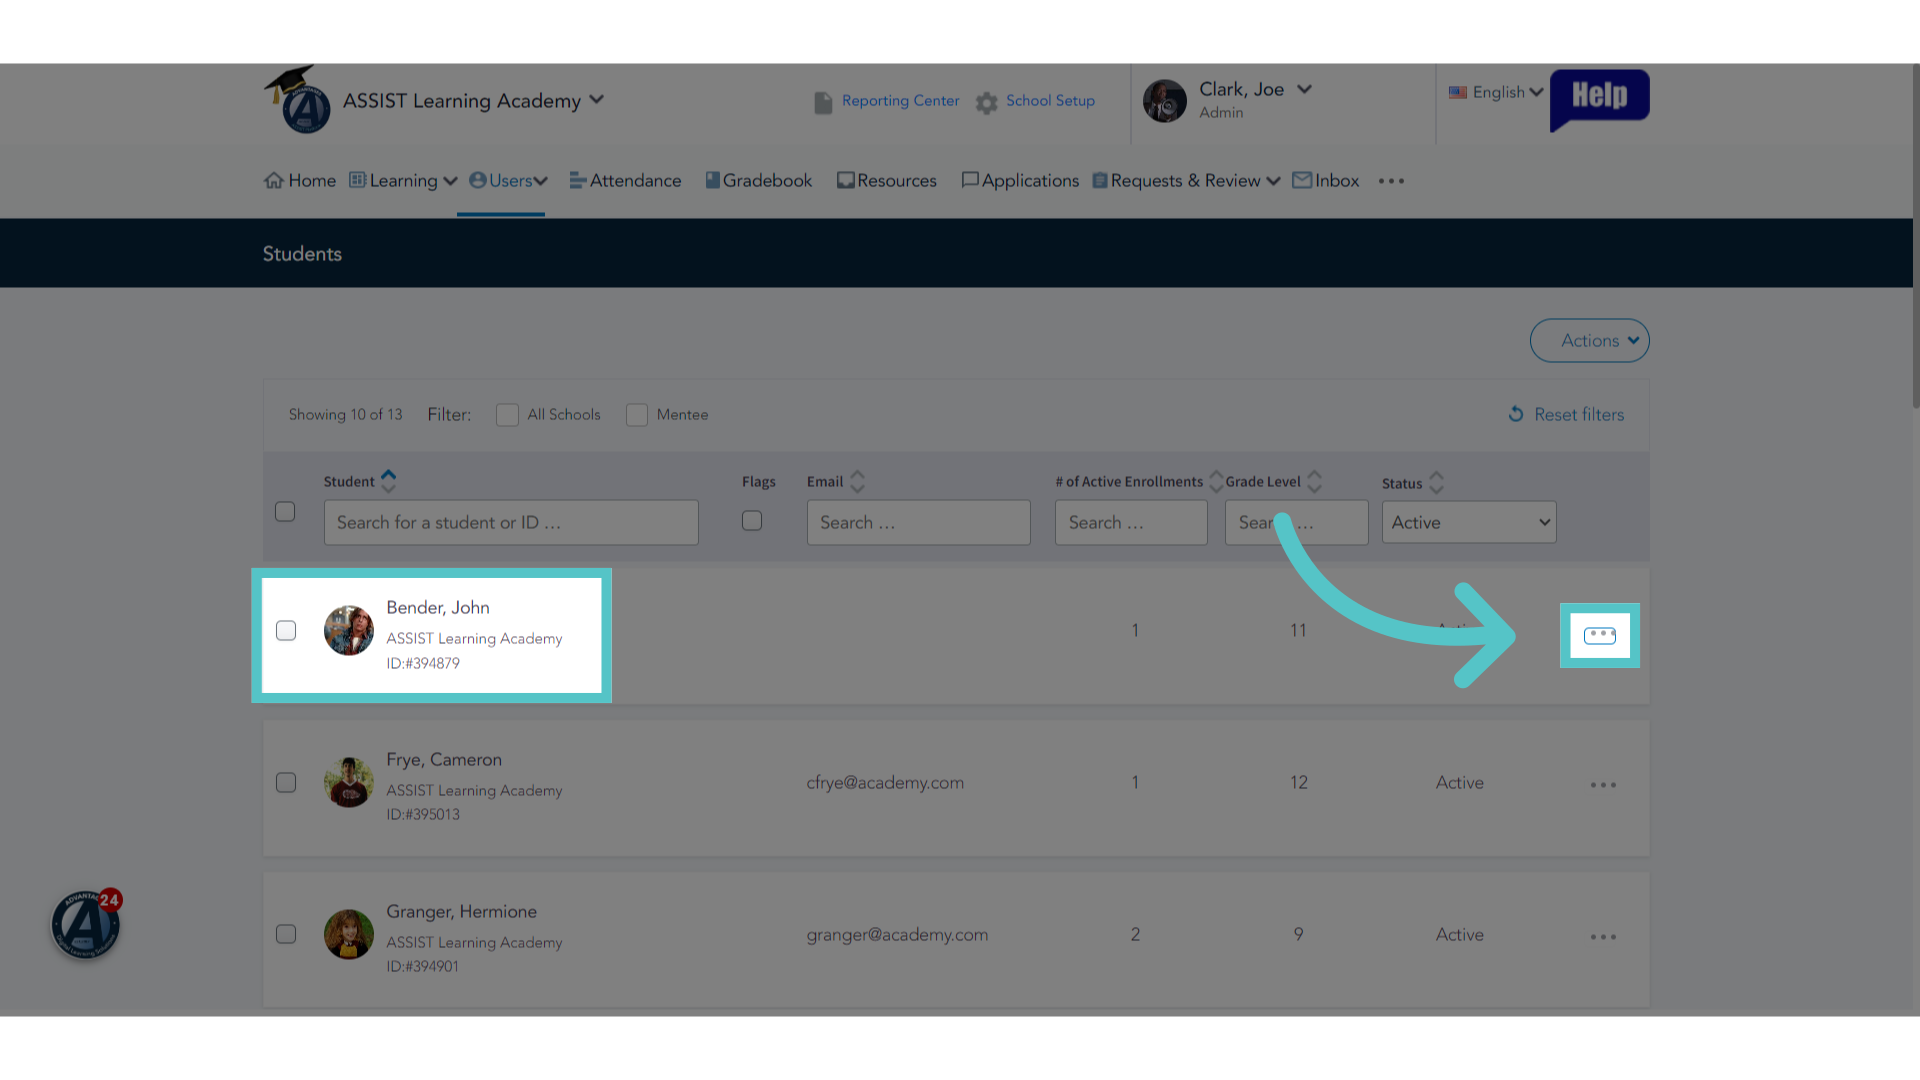The width and height of the screenshot is (1920, 1080).
Task: Click the floating Advantage badge with 24 notifications
Action: tap(86, 924)
